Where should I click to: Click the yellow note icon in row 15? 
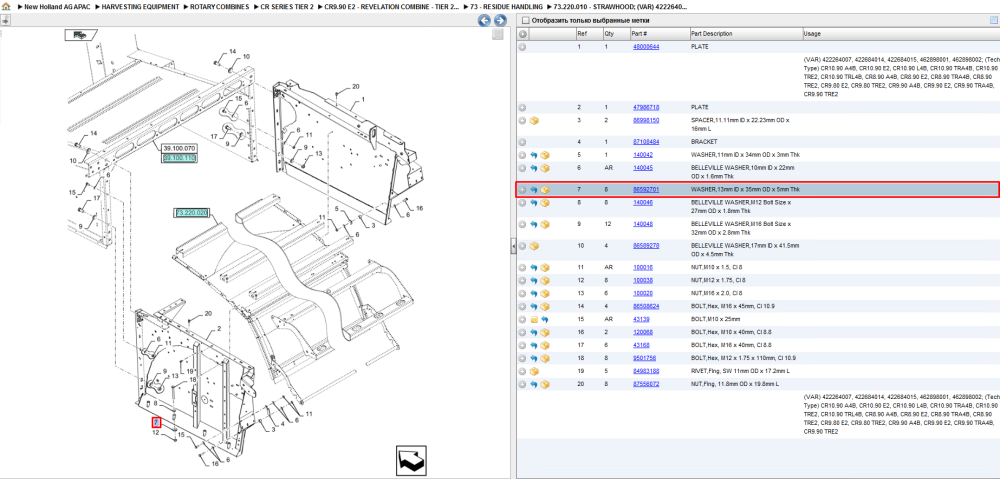coord(534,319)
